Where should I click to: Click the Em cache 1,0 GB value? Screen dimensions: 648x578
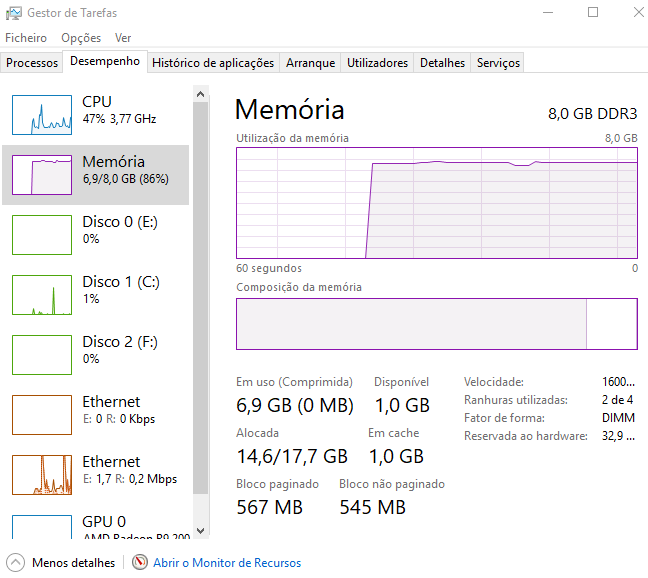[396, 457]
